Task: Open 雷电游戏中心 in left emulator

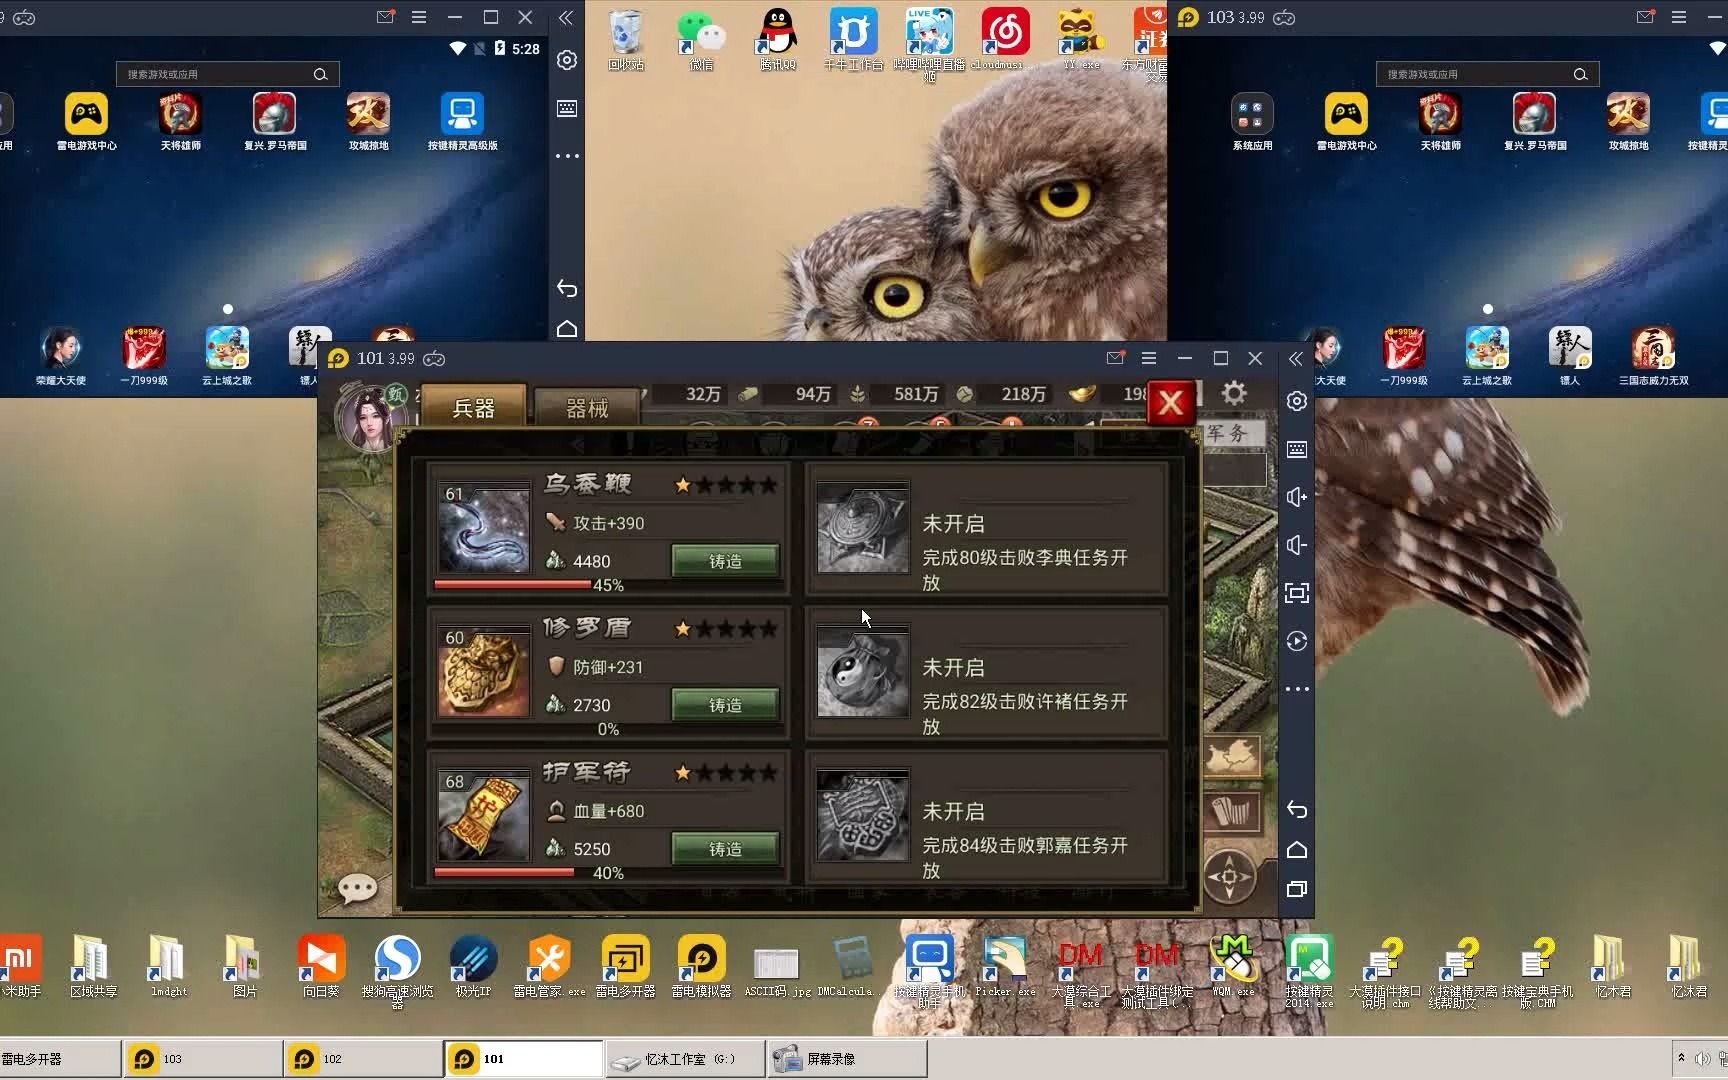Action: click(x=87, y=122)
